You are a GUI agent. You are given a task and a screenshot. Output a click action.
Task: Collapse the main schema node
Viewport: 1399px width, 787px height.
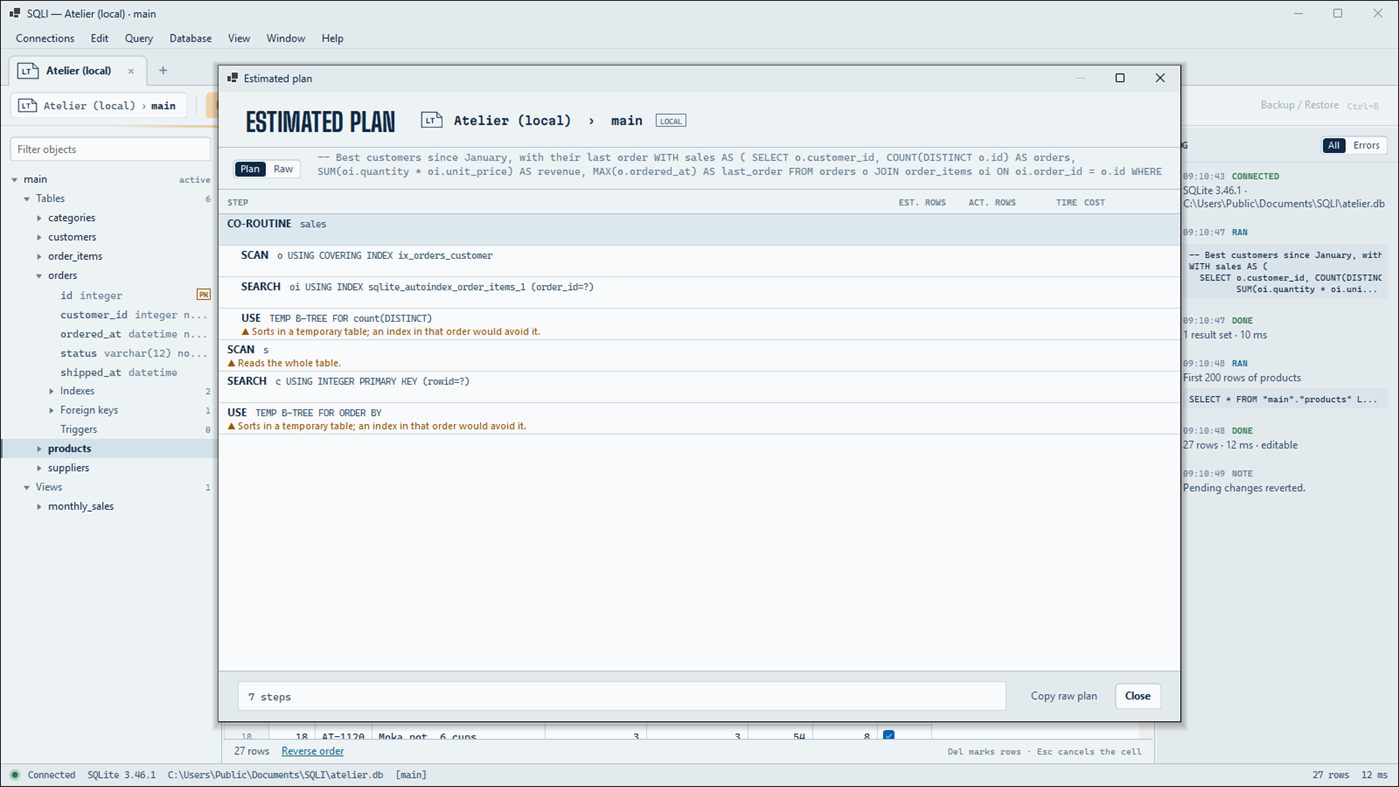[x=15, y=180]
